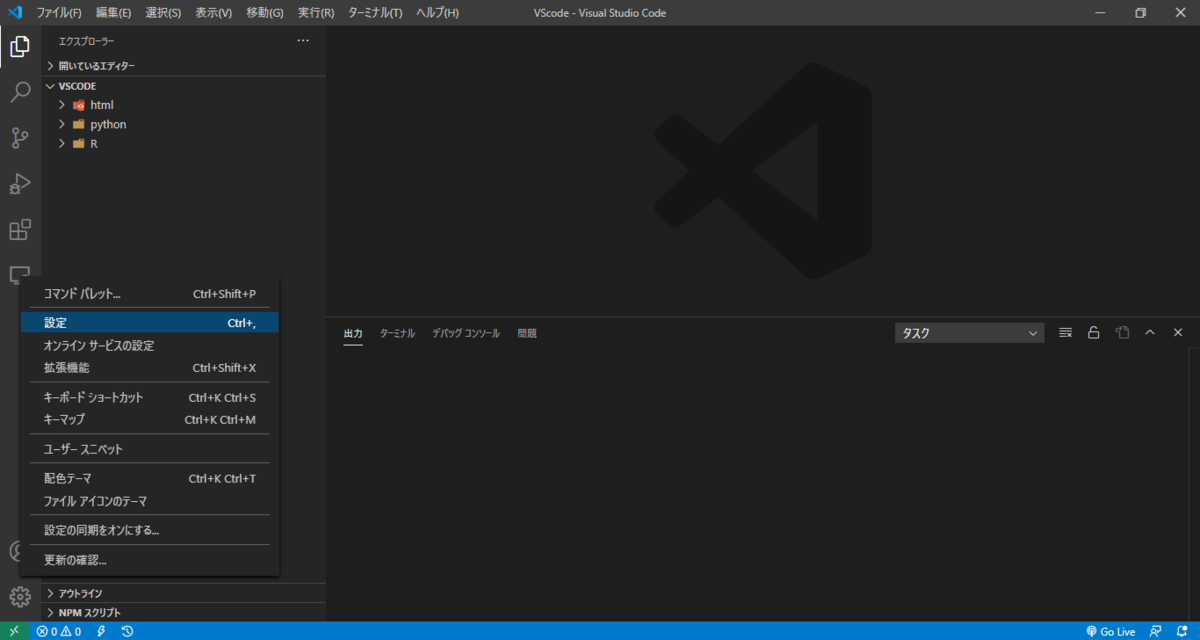
Task: Open notifications bell in status bar
Action: click(x=1182, y=631)
